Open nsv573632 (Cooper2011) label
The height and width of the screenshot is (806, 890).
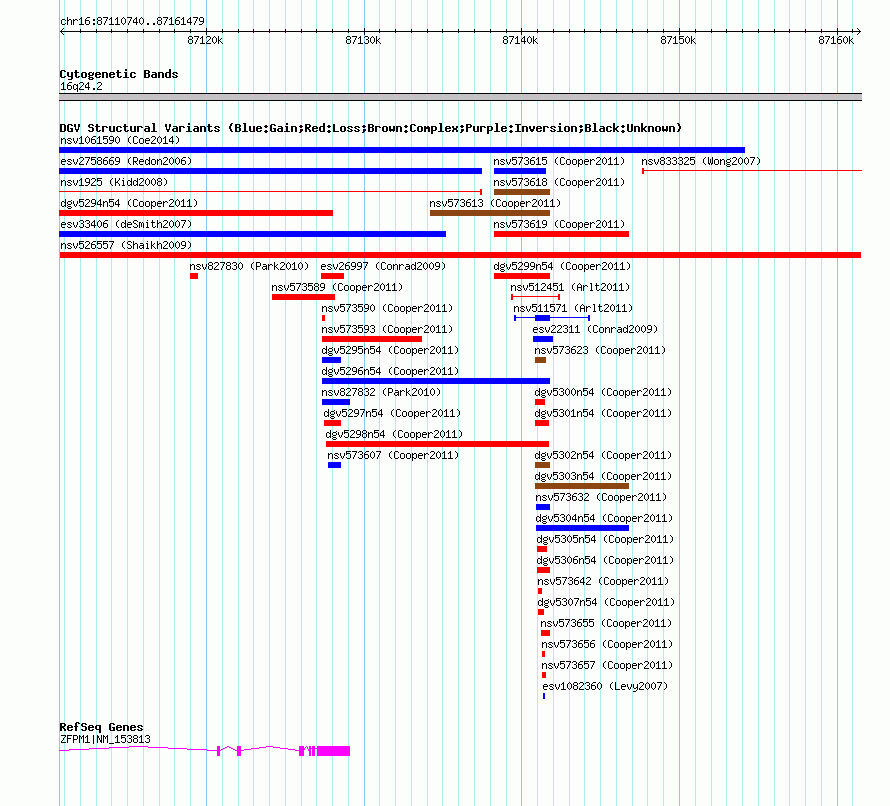click(602, 497)
